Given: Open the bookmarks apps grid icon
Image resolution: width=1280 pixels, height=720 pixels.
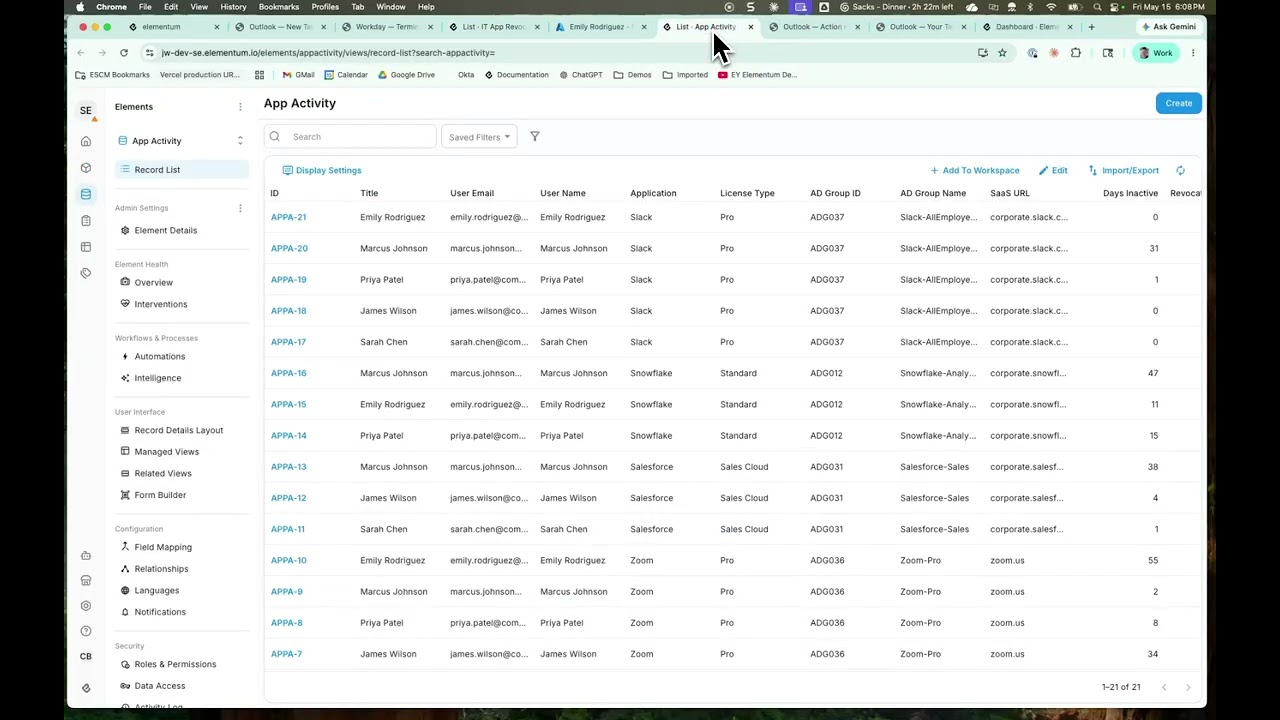Looking at the screenshot, I should click(260, 75).
